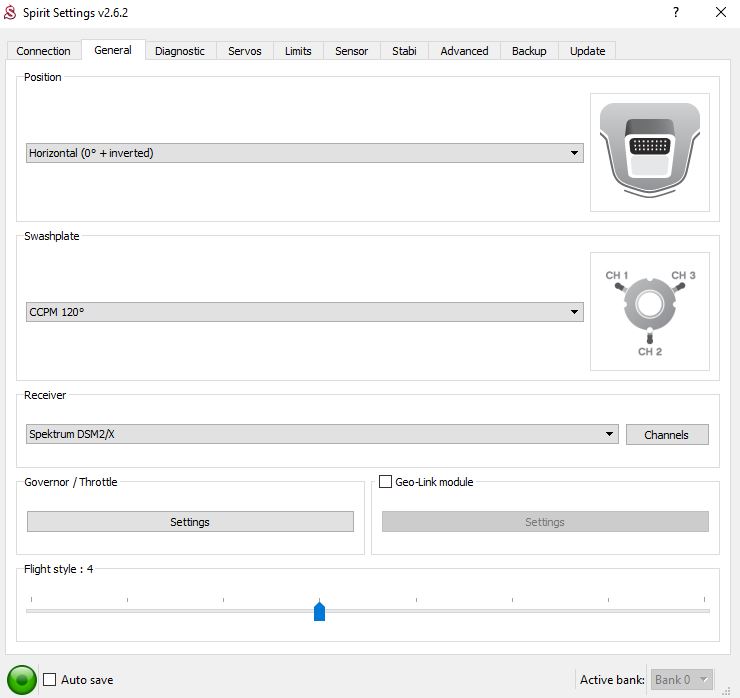
Task: Toggle the Auto save checkbox
Action: tap(50, 680)
